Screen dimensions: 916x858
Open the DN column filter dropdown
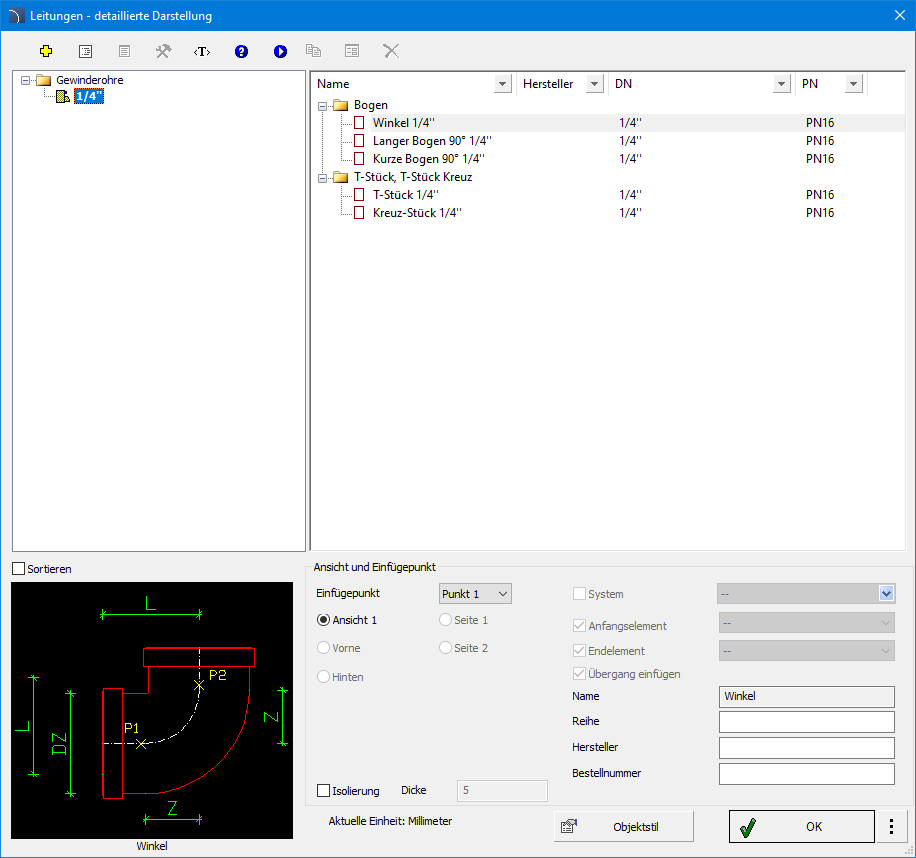point(782,85)
